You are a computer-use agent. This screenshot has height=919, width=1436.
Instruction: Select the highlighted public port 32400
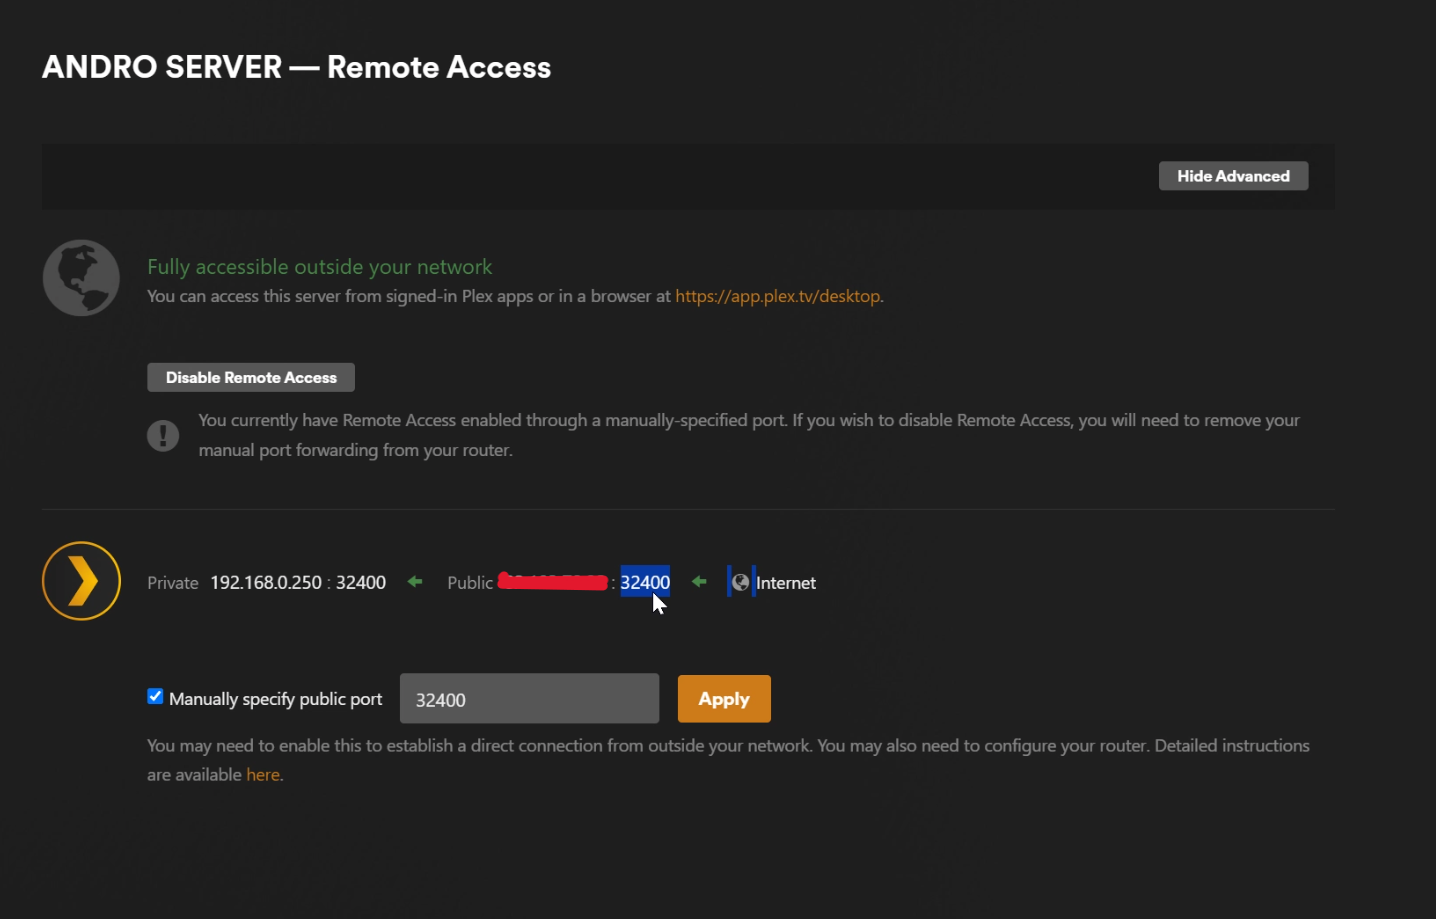coord(645,582)
